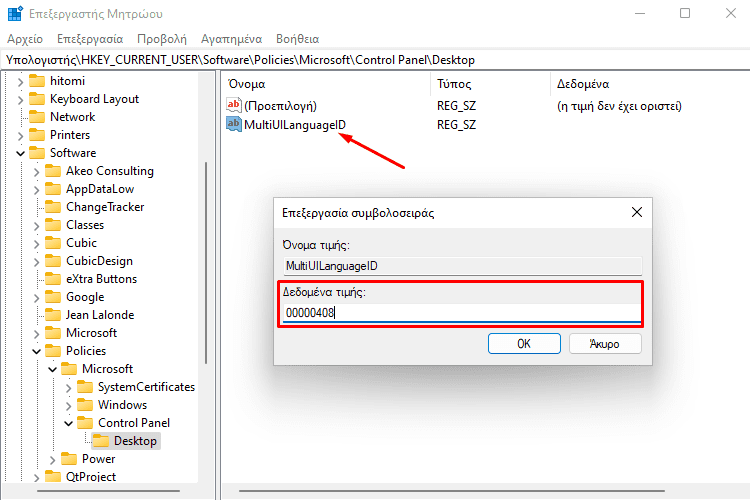Screen dimensions: 750x500
Task: Collapse the Control Panel key
Action: coord(68,423)
